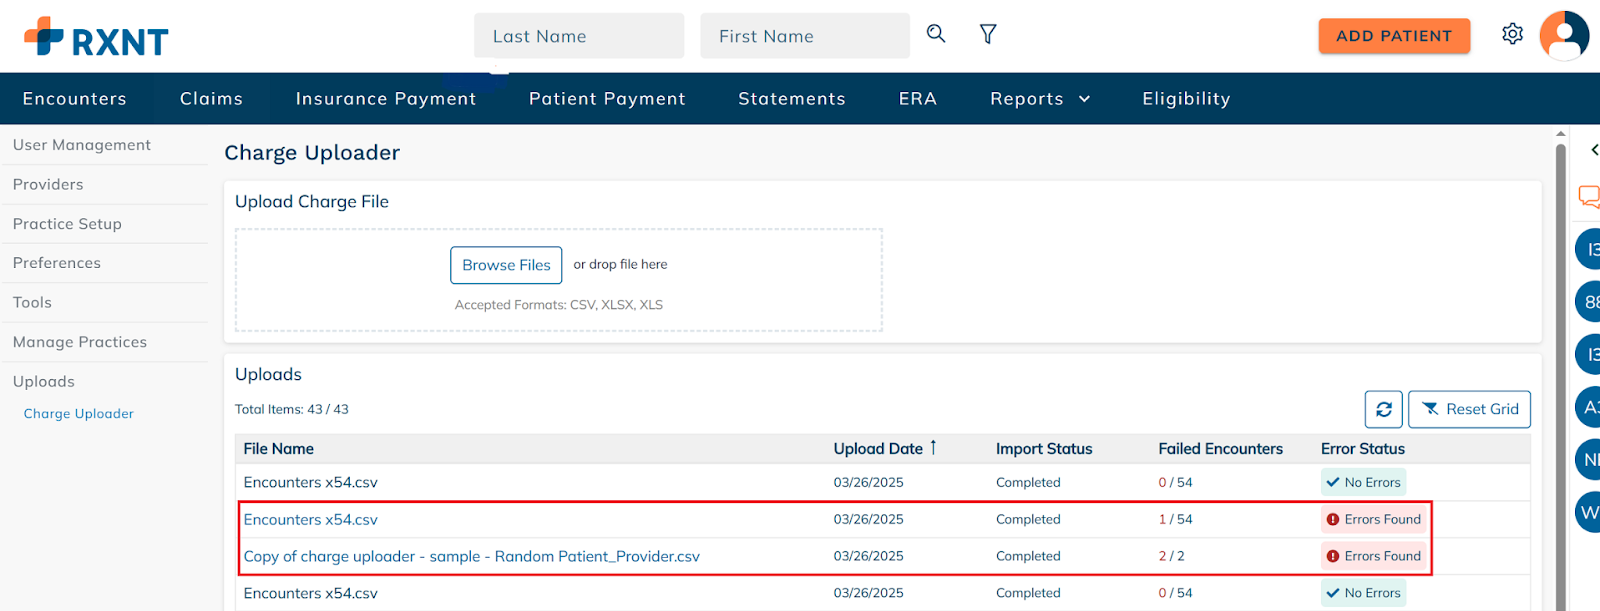Open the Copy of charge uploader sample file link
Image resolution: width=1600 pixels, height=611 pixels.
pos(472,556)
